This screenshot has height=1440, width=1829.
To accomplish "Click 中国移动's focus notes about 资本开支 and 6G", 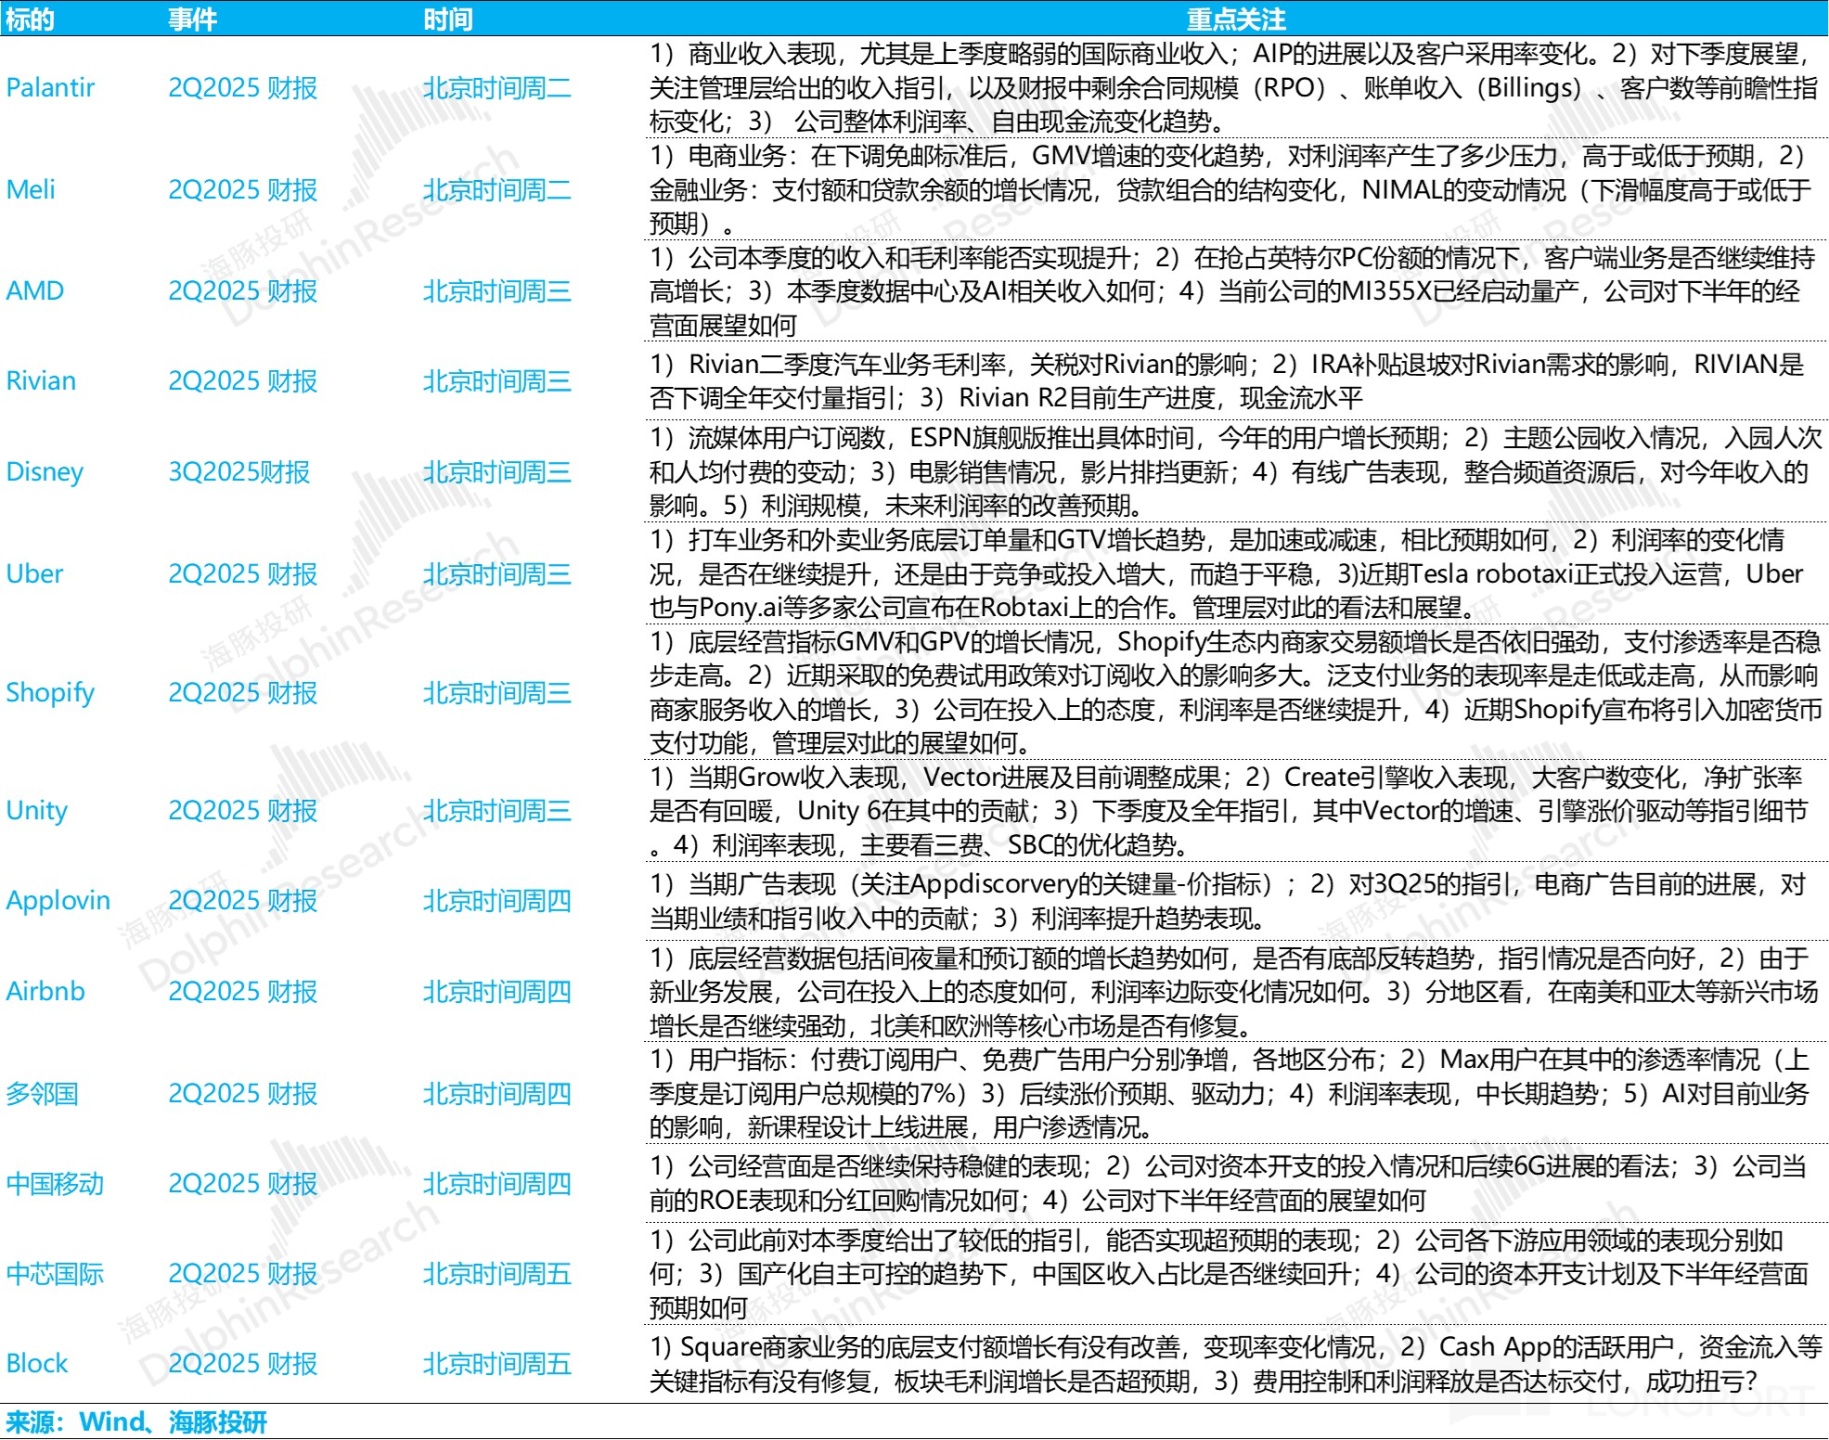I will 1228,1184.
